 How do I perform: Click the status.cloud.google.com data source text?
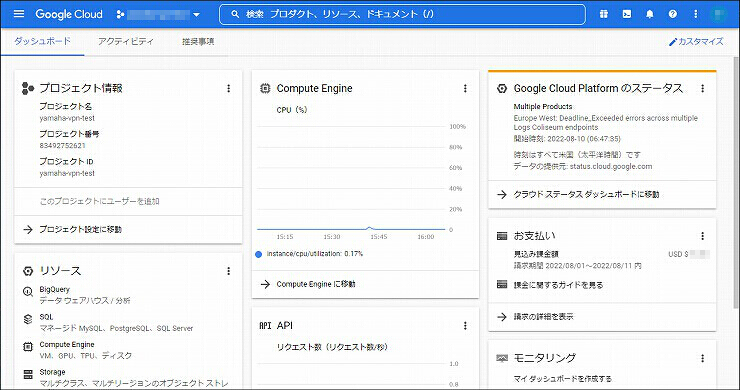coord(611,167)
